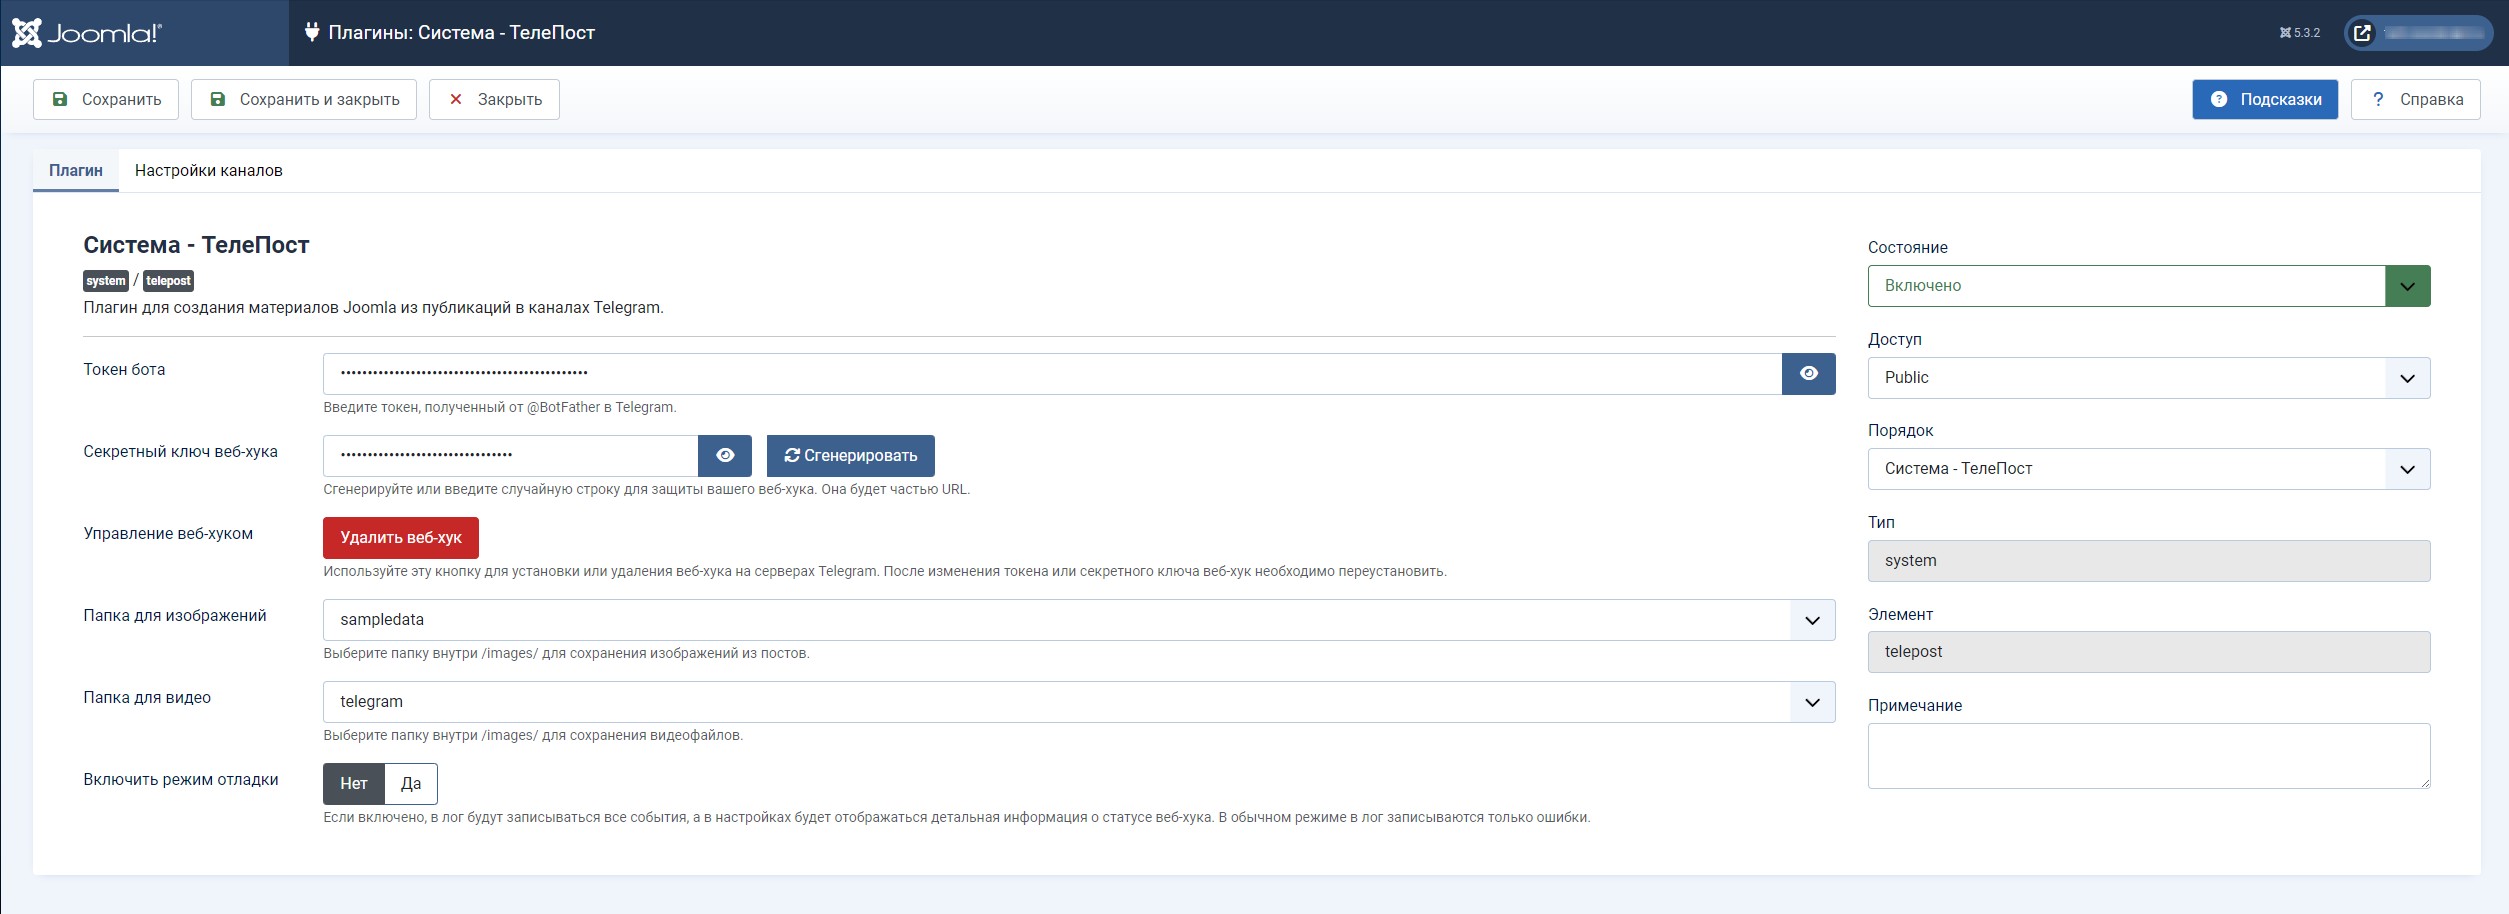The image size is (2509, 914).
Task: Click the Сохранить save button
Action: 106,100
